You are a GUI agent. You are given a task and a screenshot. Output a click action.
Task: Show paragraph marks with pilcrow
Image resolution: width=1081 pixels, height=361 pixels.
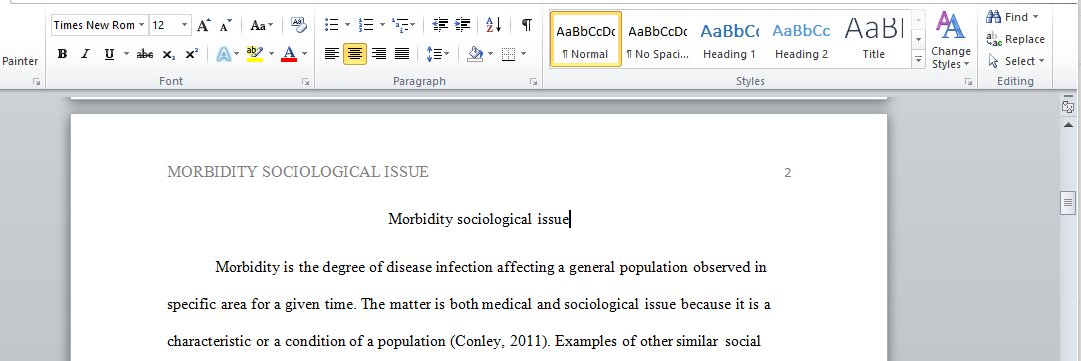(527, 25)
